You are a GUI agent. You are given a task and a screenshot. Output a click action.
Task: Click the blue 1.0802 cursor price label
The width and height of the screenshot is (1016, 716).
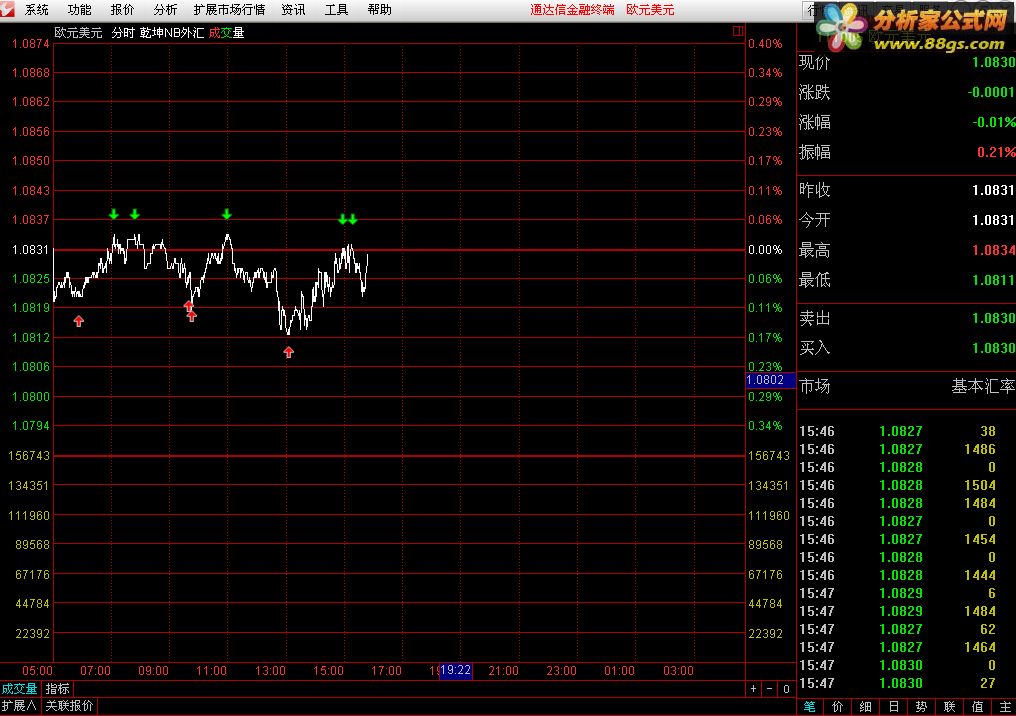click(x=770, y=380)
